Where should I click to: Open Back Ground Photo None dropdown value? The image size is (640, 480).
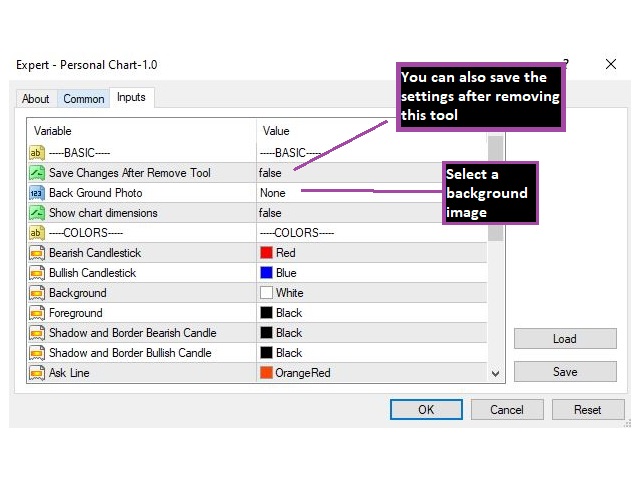point(273,193)
